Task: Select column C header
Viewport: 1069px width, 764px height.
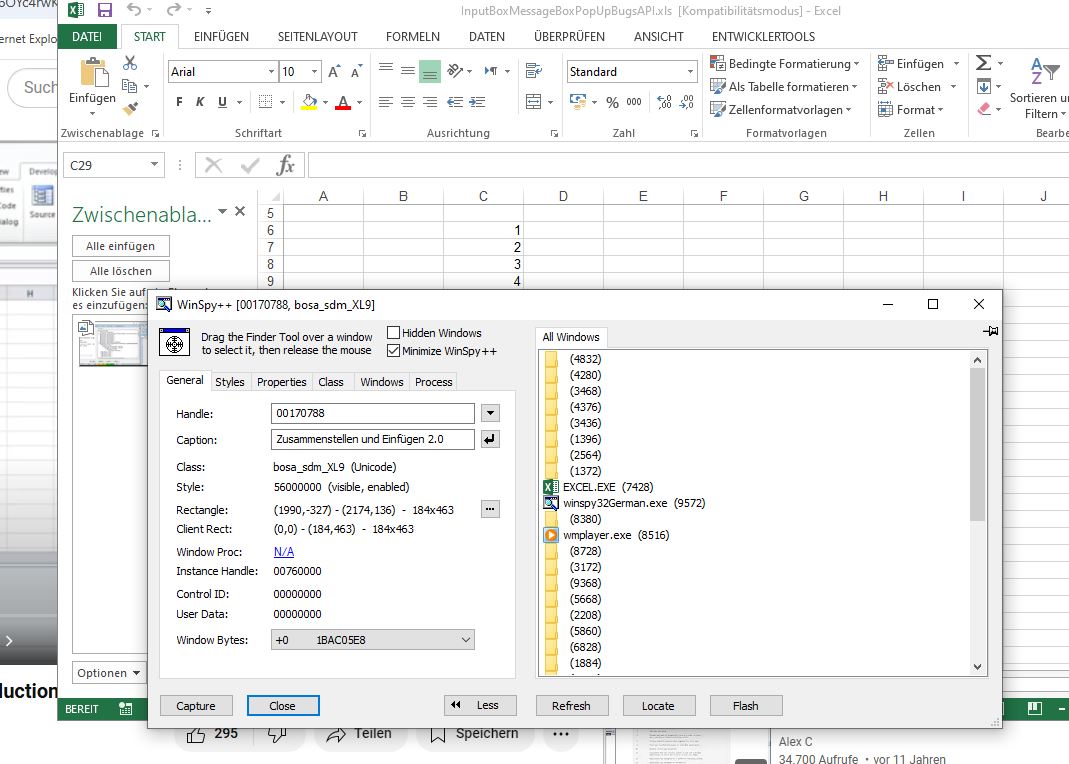Action: pyautogui.click(x=483, y=196)
